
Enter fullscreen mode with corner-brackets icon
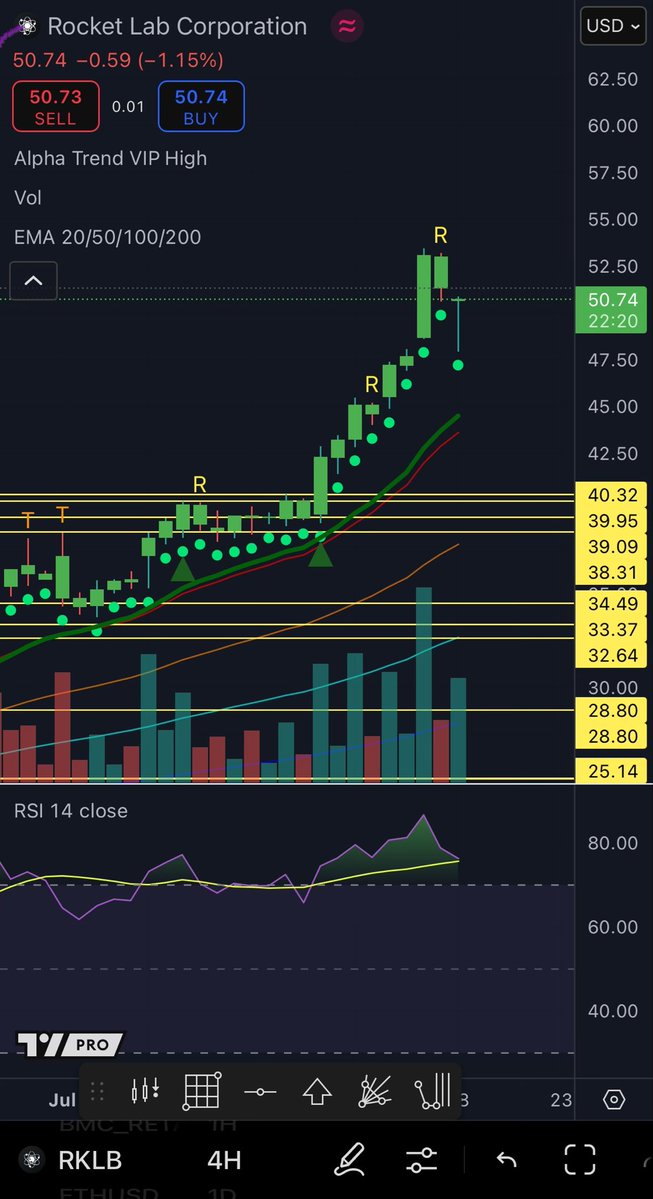[580, 1159]
